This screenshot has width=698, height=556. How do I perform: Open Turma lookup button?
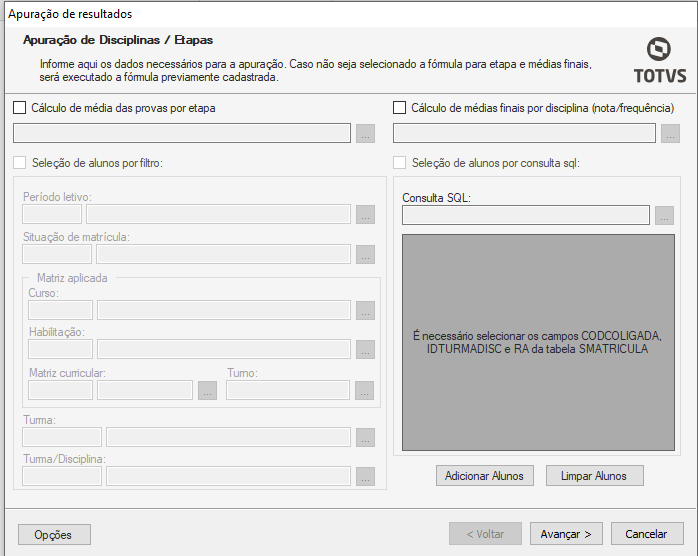[365, 437]
